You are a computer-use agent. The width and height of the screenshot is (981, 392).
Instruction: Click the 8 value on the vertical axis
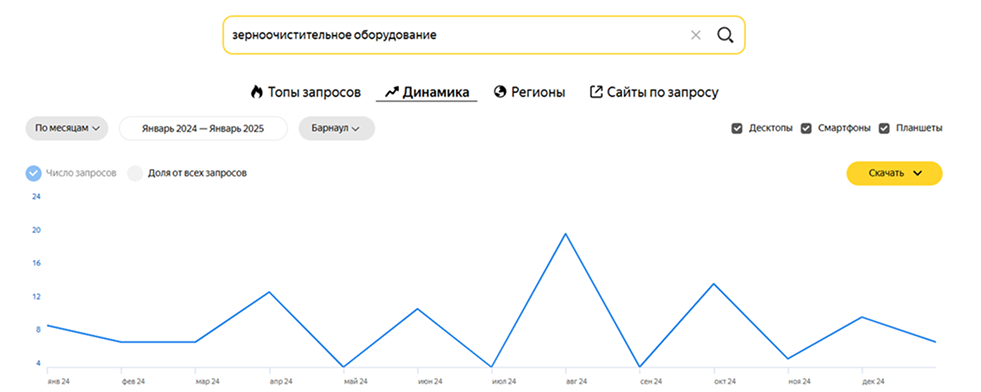coord(38,330)
